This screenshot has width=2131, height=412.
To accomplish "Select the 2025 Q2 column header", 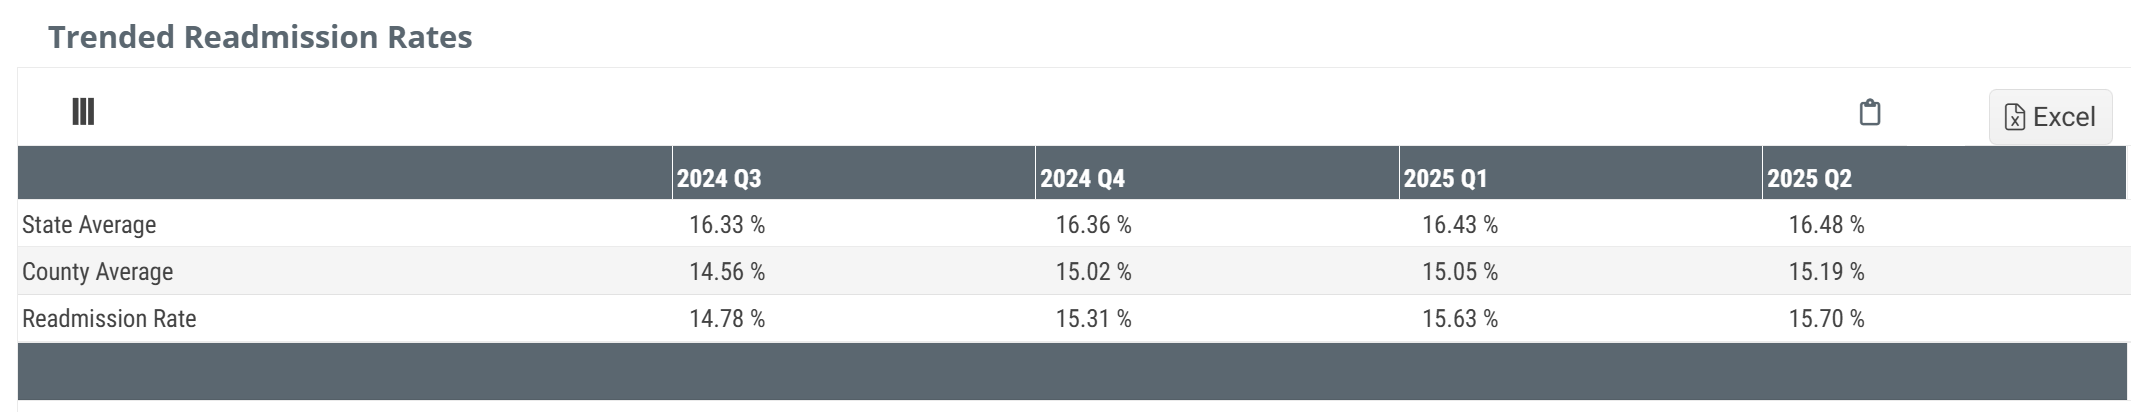I will click(1809, 178).
